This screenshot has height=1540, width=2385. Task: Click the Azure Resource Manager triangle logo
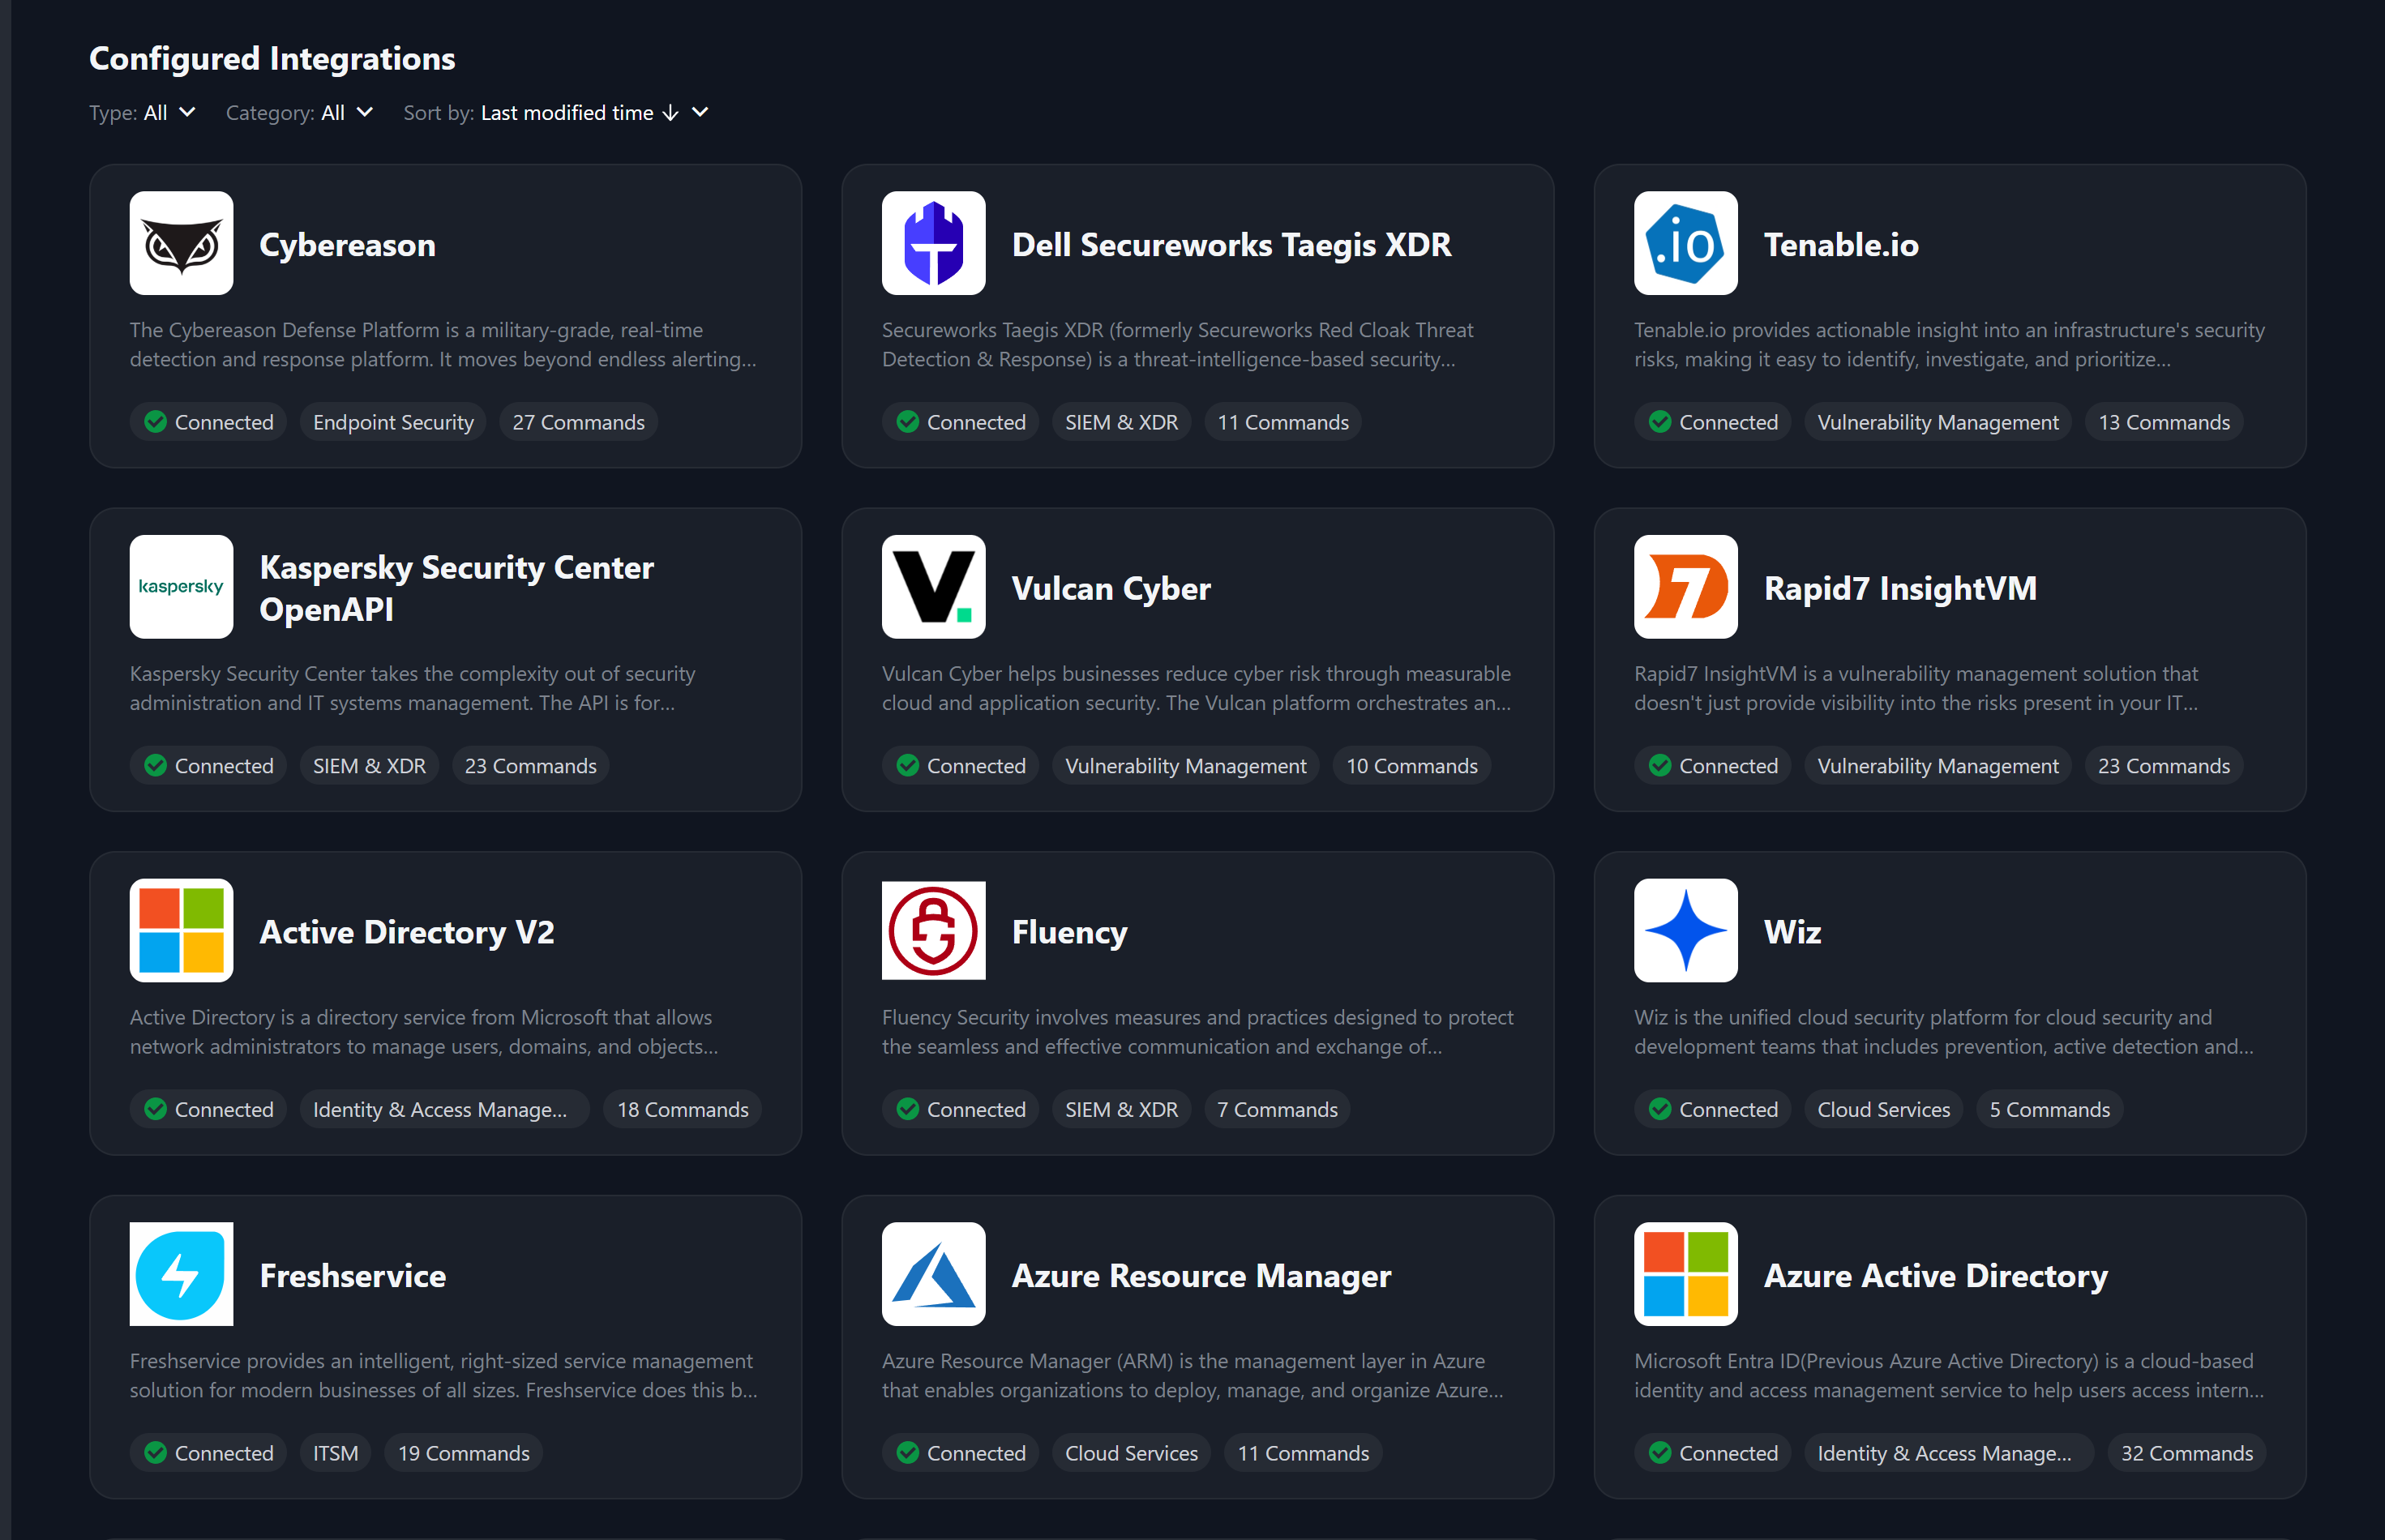click(x=933, y=1274)
